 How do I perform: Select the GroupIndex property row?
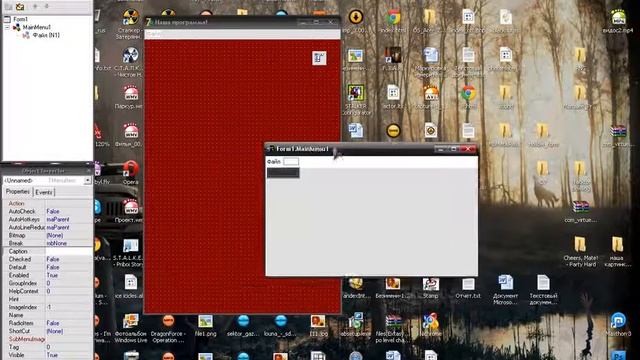48,283
